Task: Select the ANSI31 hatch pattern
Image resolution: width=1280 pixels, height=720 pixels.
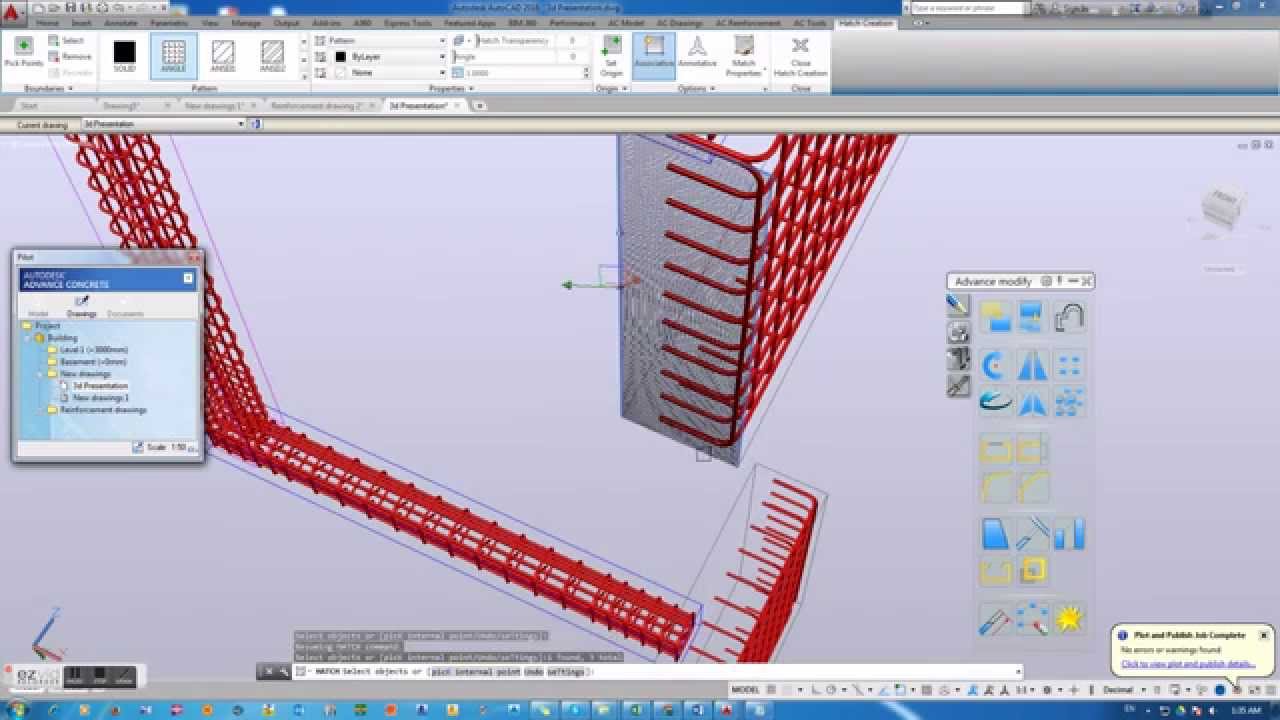Action: pyautogui.click(x=223, y=54)
